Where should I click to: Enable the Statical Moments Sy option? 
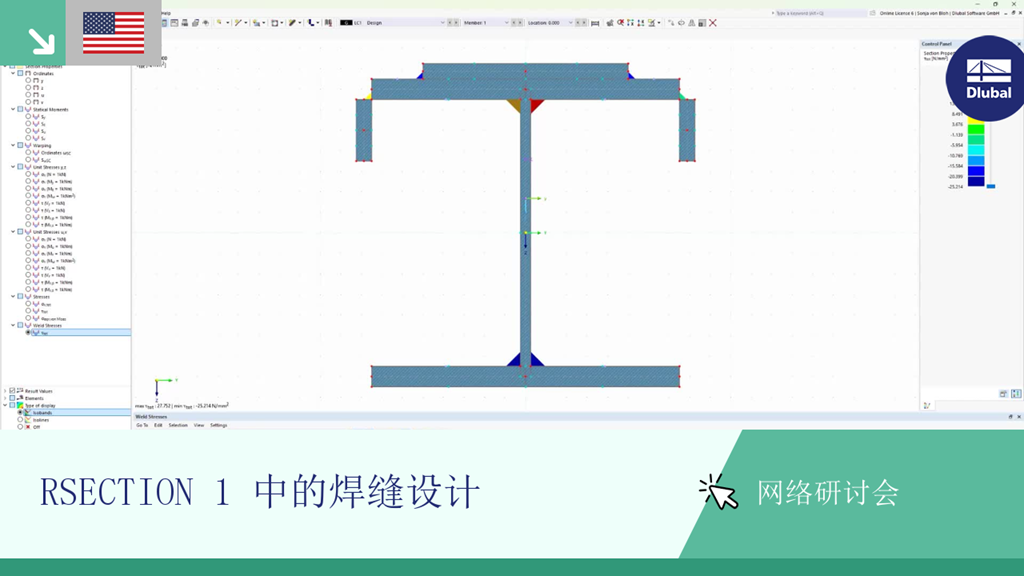point(28,117)
